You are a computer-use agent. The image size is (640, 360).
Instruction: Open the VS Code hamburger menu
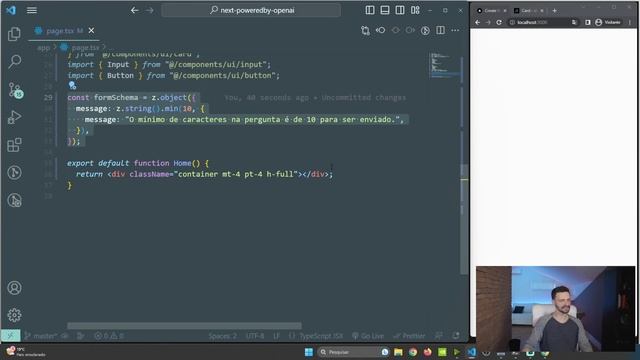(32, 10)
